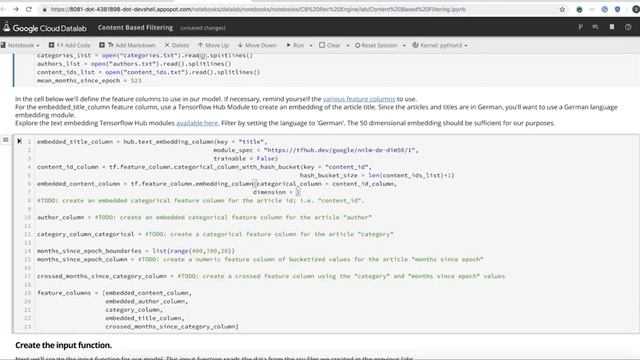Click the tfhub.dev module URL string

point(339,150)
